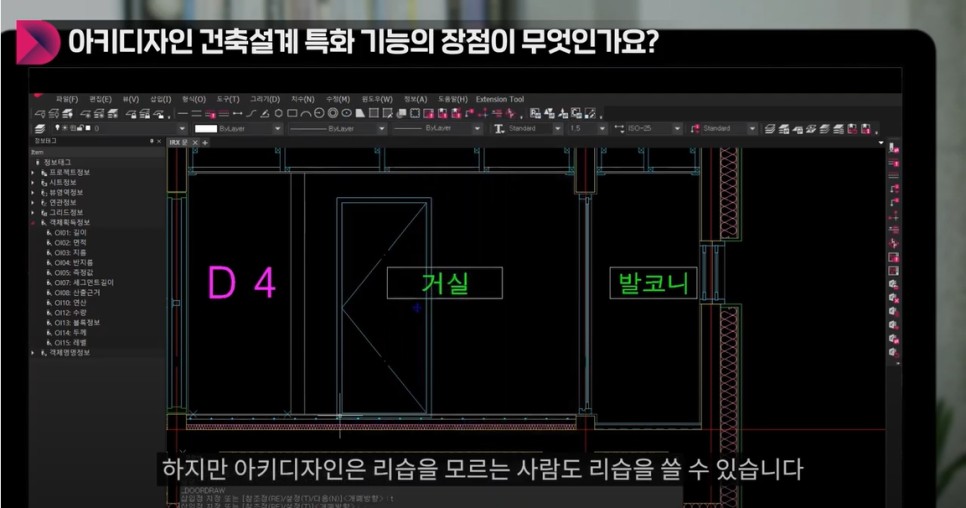Image resolution: width=966 pixels, height=508 pixels.
Task: Click the magenta D 4 text in drawing
Action: point(242,283)
